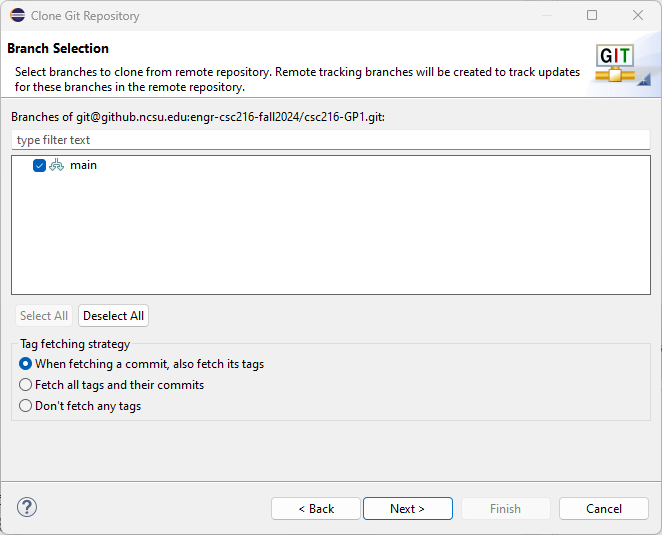
Task: Proceed with the Next button
Action: (x=408, y=509)
